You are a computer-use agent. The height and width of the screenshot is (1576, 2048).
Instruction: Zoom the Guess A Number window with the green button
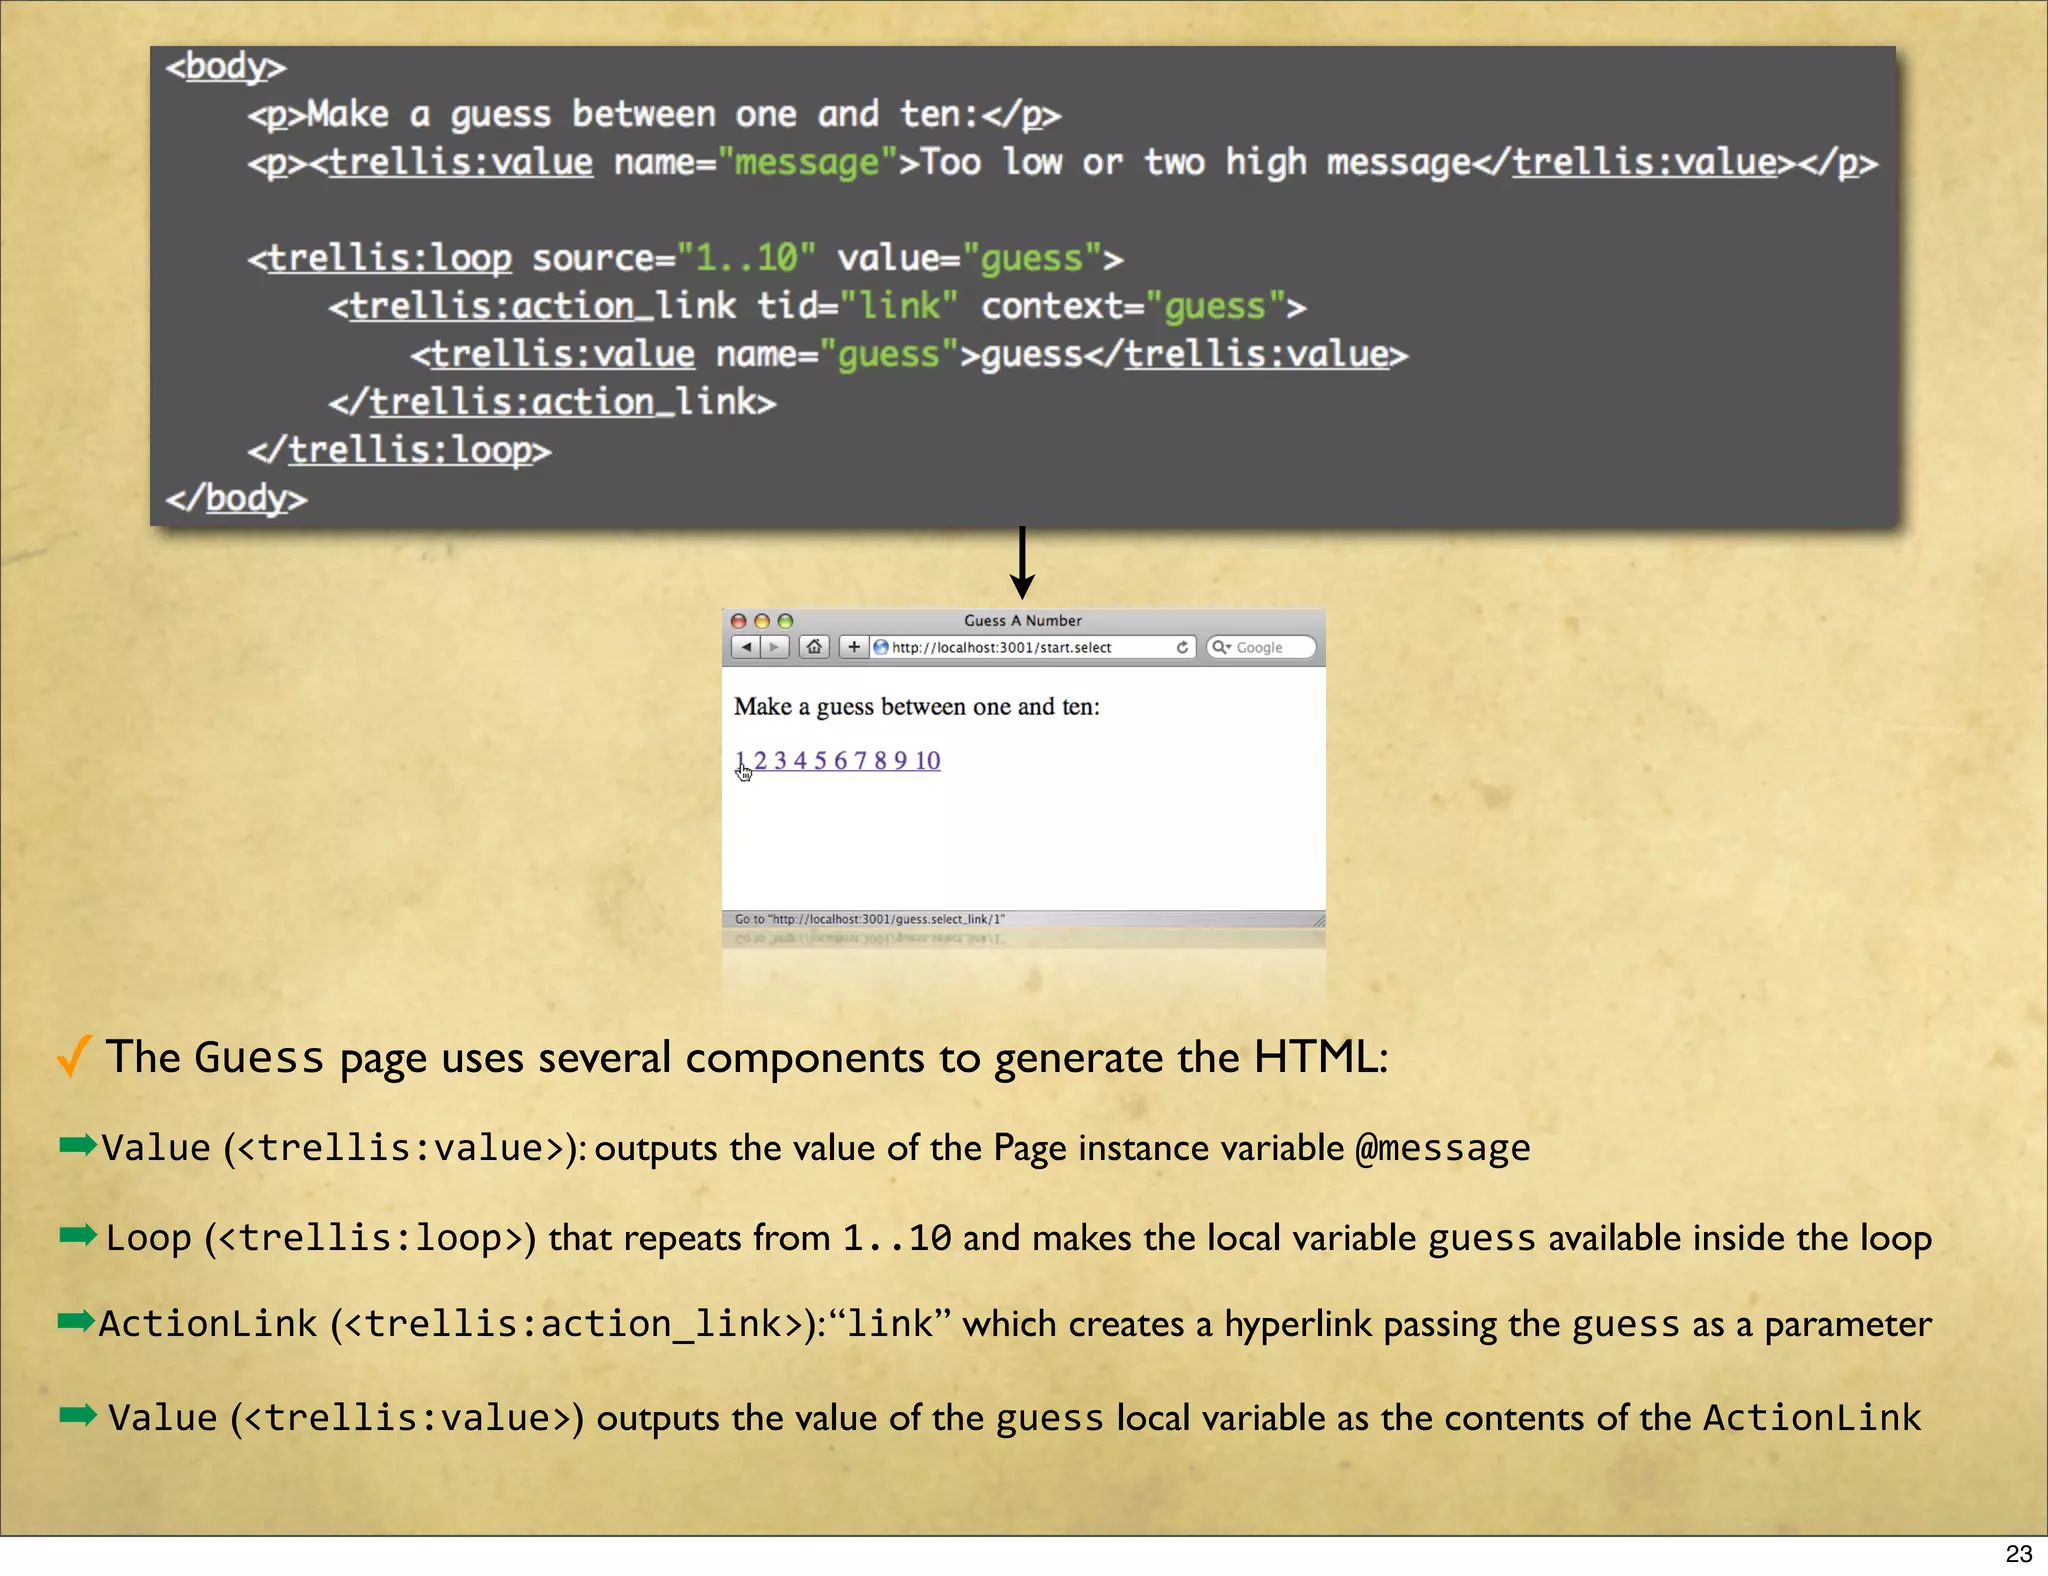click(785, 621)
